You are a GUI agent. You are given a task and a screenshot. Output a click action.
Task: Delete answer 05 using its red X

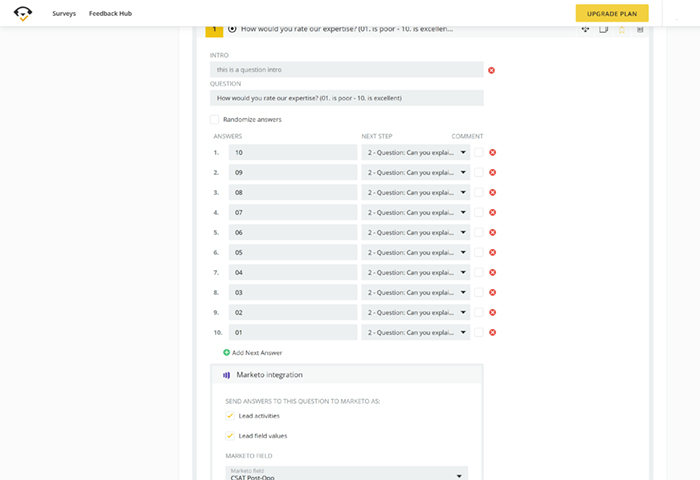(x=492, y=252)
